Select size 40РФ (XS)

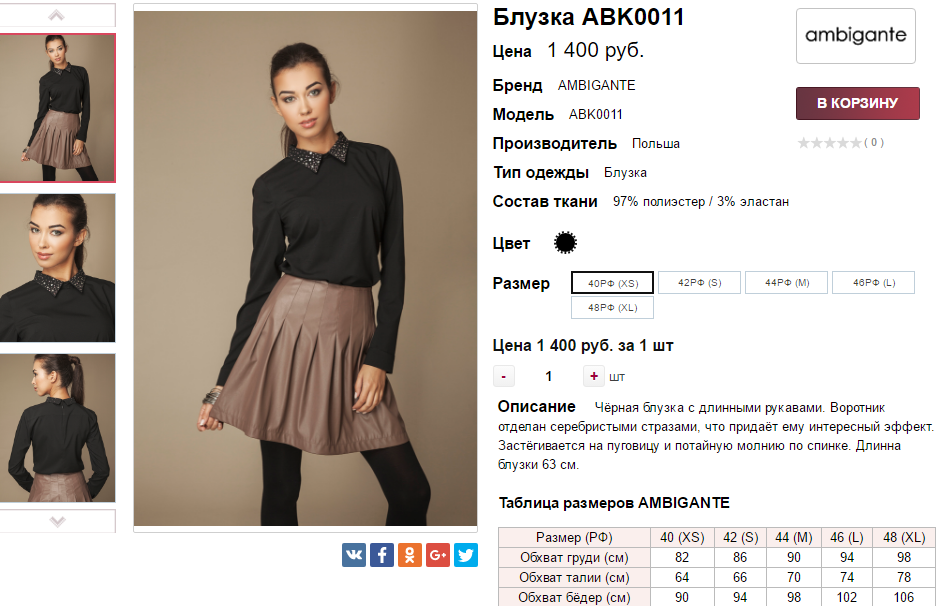(x=612, y=282)
